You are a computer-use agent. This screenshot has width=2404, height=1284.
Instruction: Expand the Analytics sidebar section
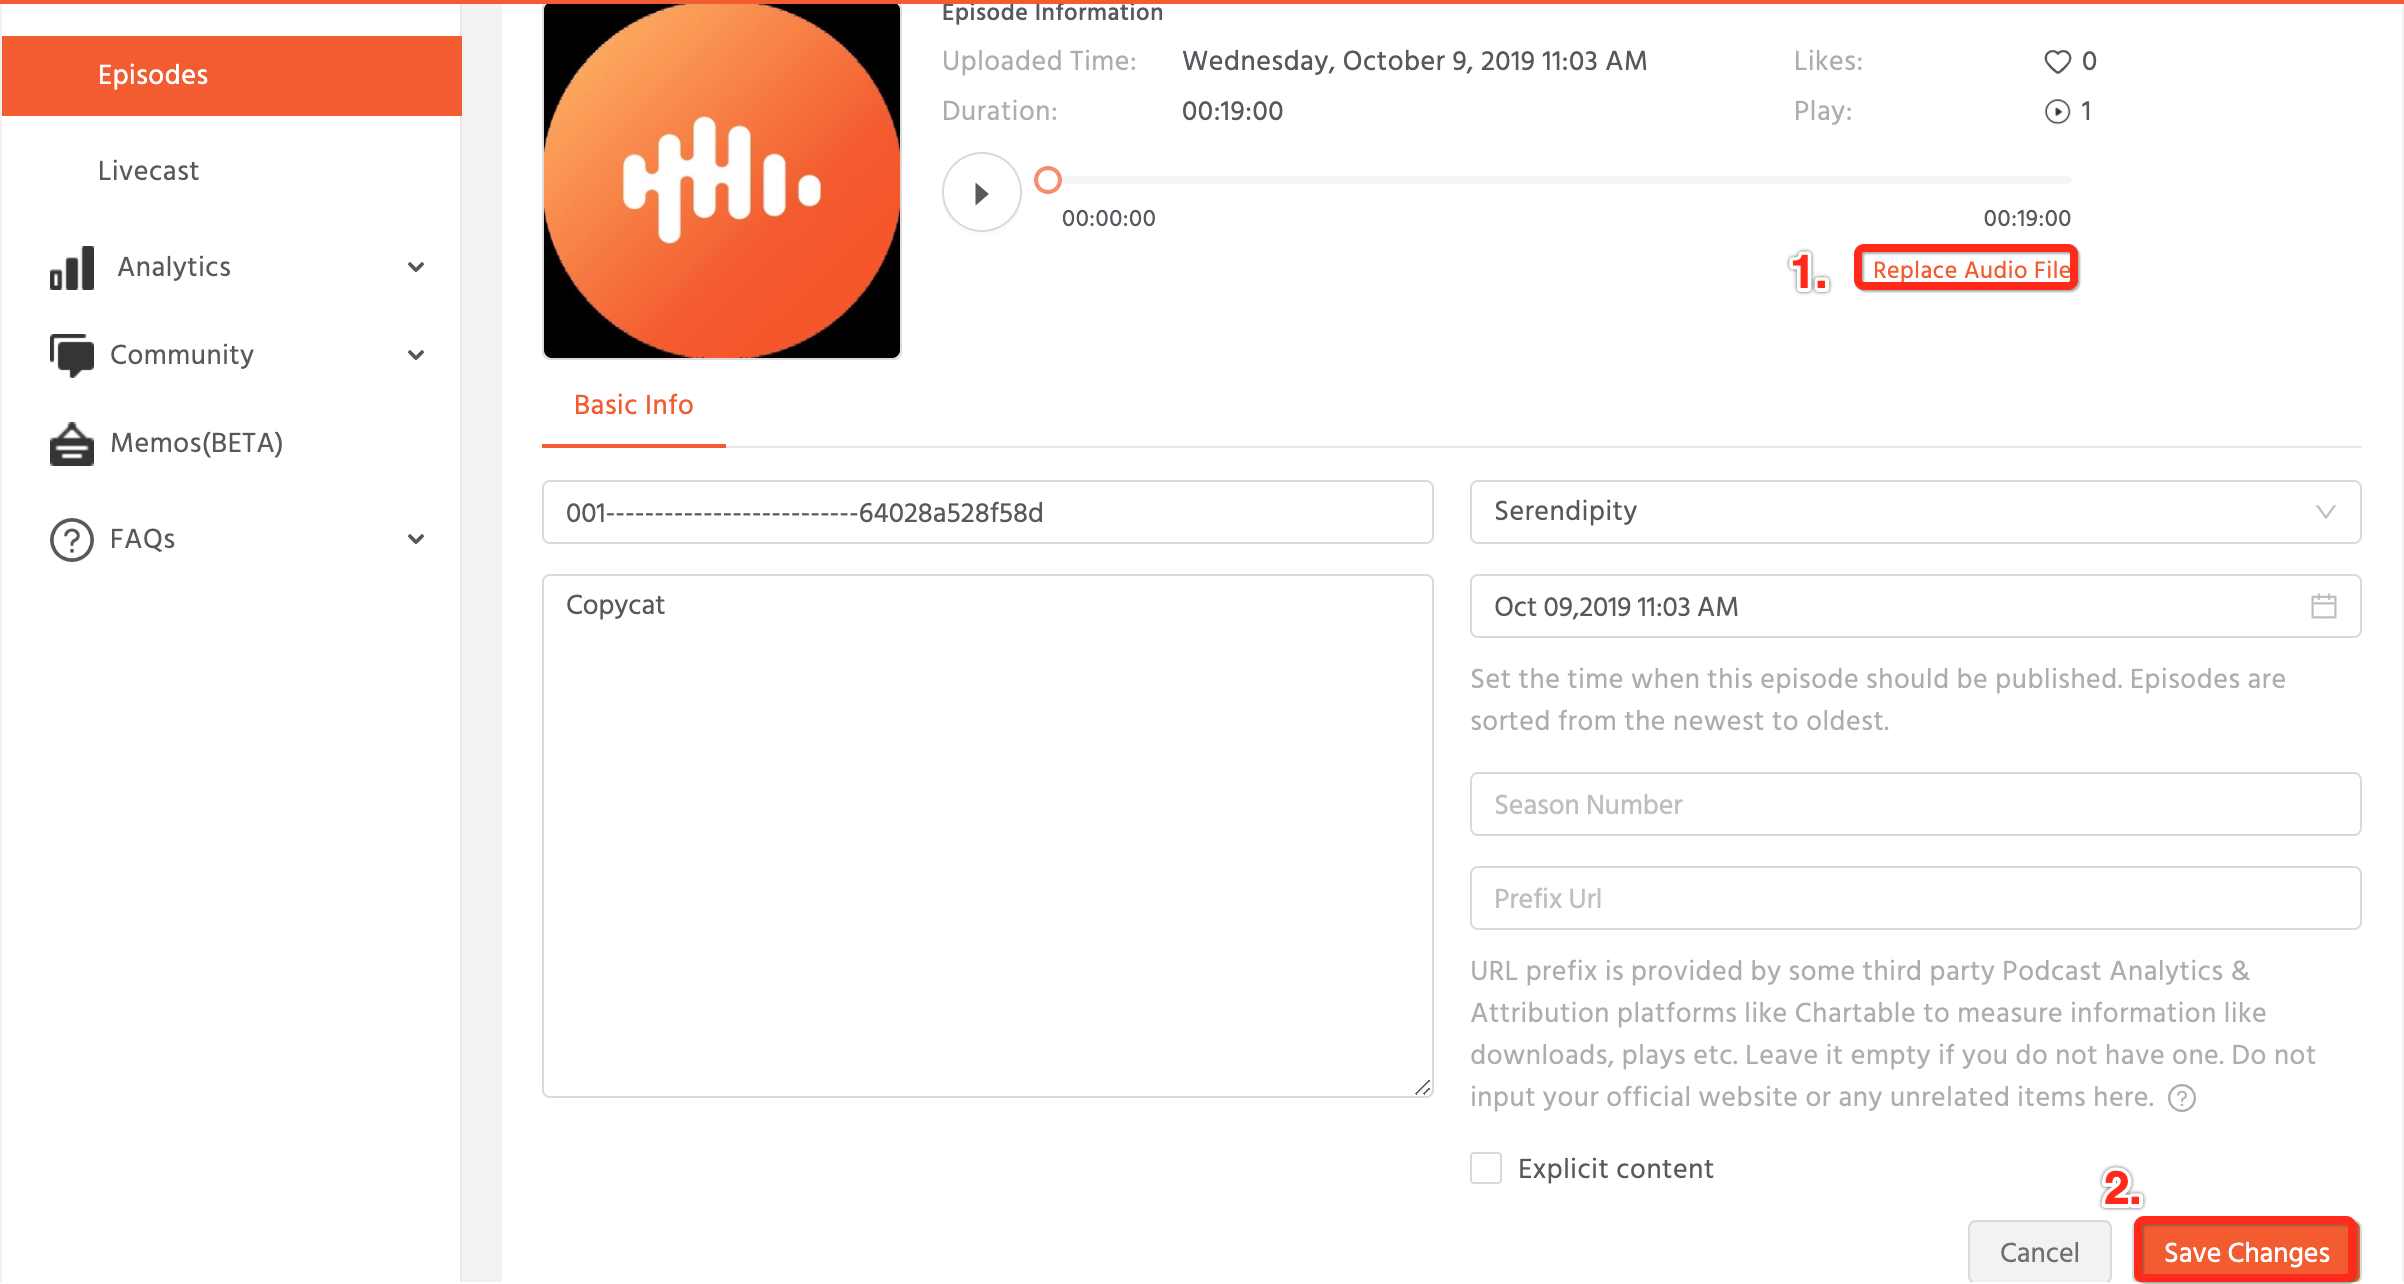(x=416, y=267)
